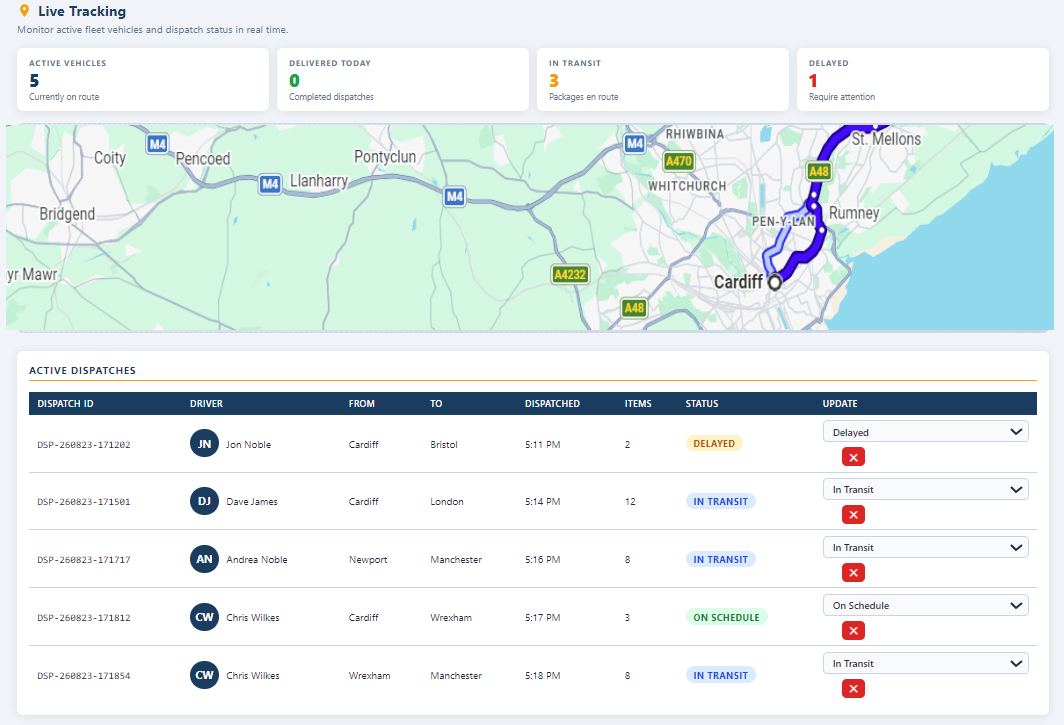Click the M4 road shield near Llanharry
This screenshot has height=725, width=1064.
[270, 184]
